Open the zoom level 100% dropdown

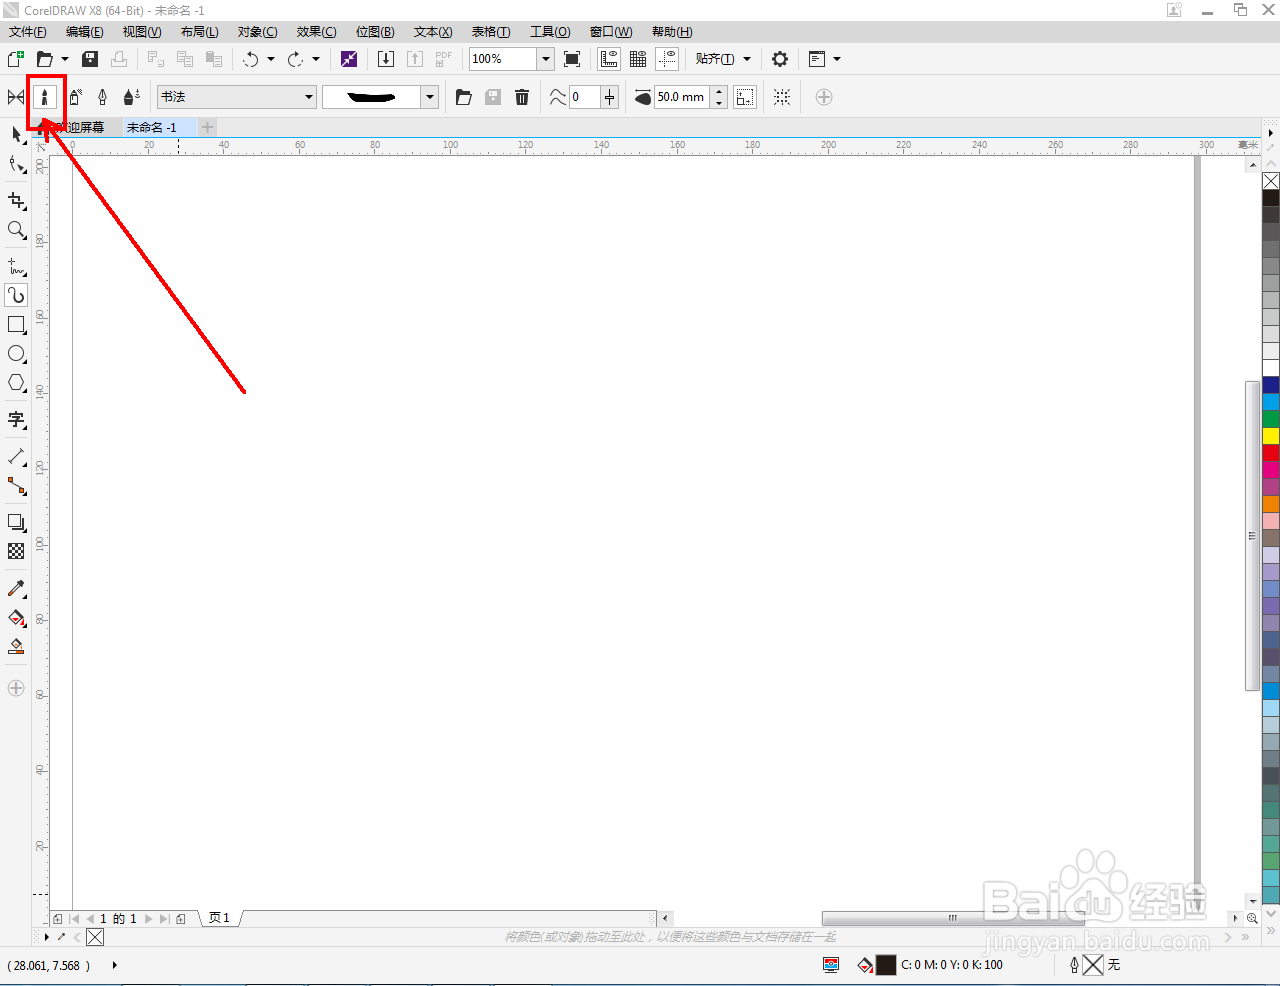546,59
